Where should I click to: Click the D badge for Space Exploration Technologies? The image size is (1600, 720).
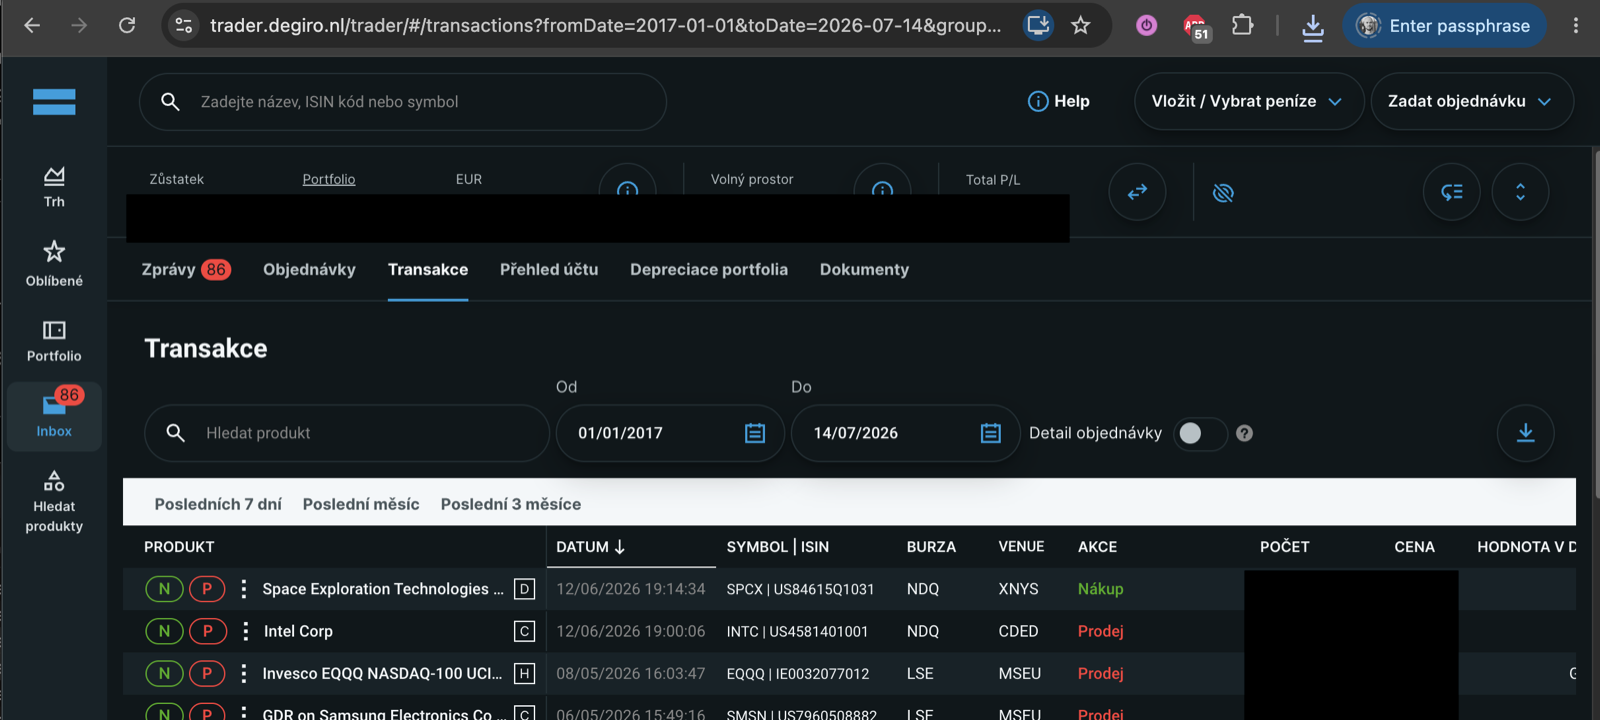click(x=524, y=589)
